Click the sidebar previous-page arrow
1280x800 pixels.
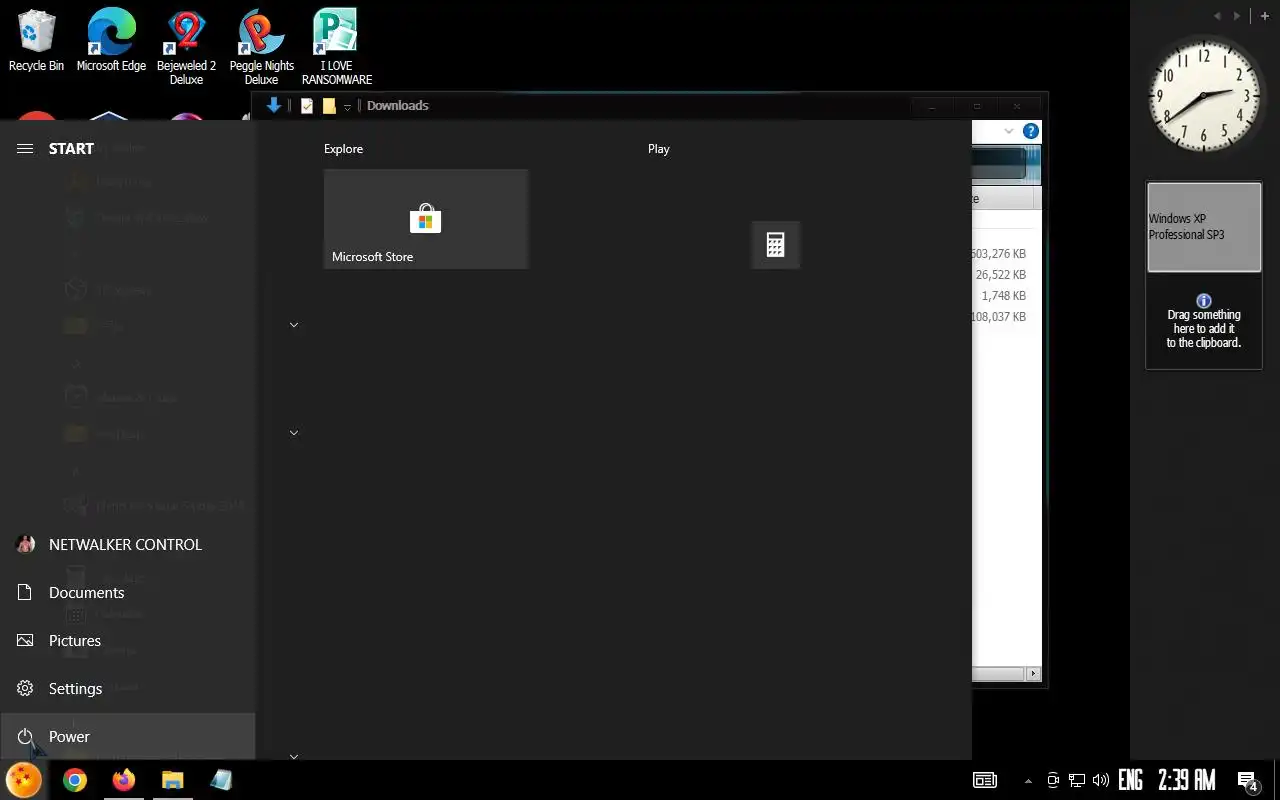pyautogui.click(x=1218, y=16)
